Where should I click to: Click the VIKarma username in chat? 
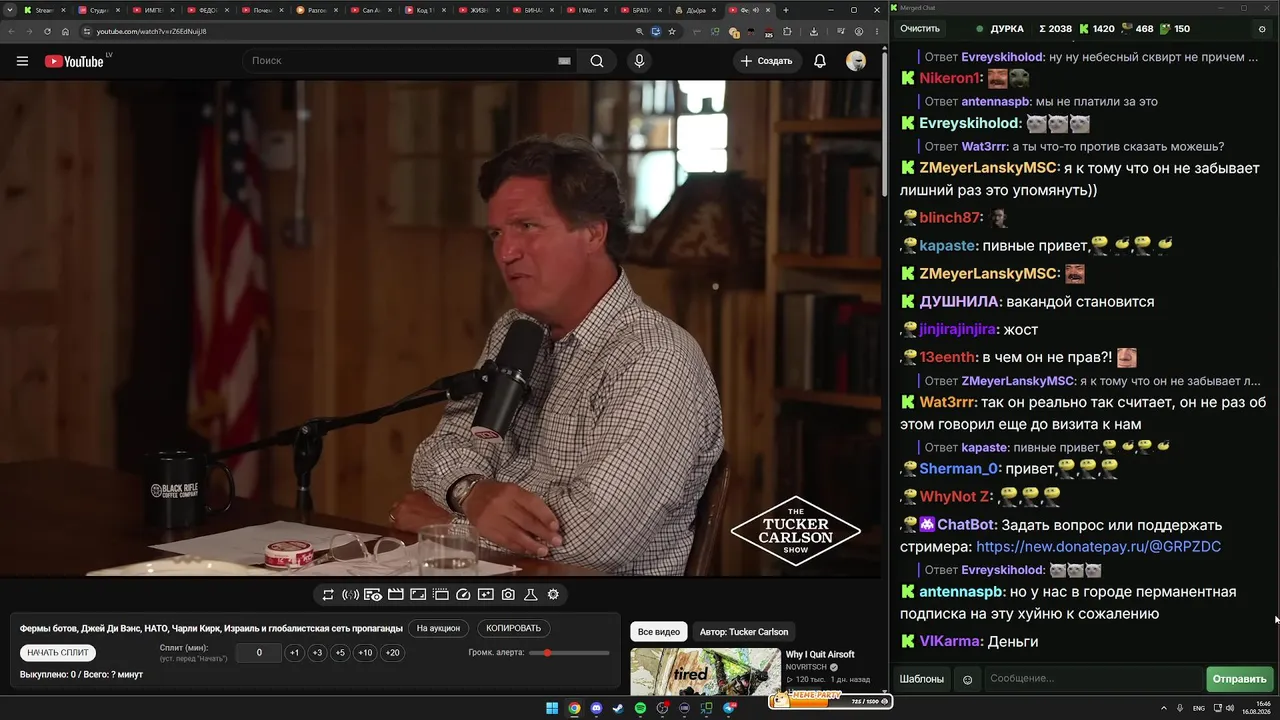(949, 642)
